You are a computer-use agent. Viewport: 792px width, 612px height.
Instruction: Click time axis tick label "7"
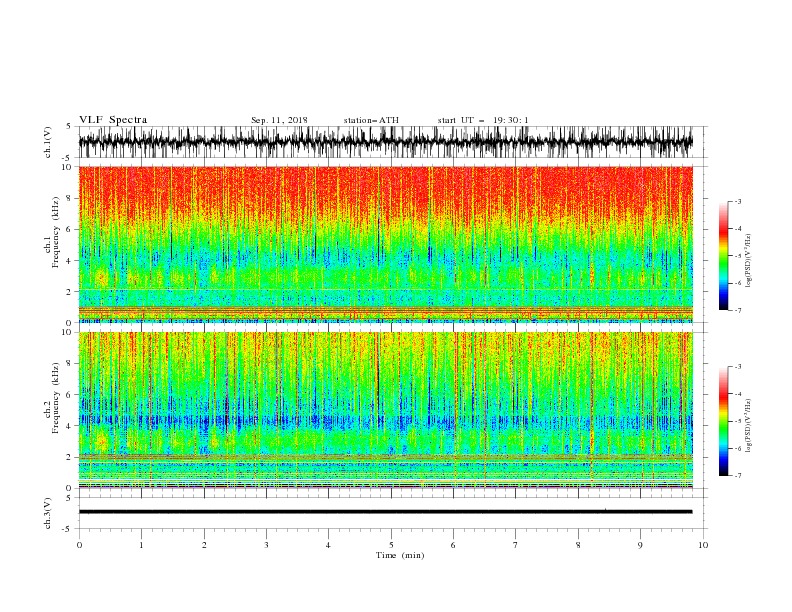point(516,545)
